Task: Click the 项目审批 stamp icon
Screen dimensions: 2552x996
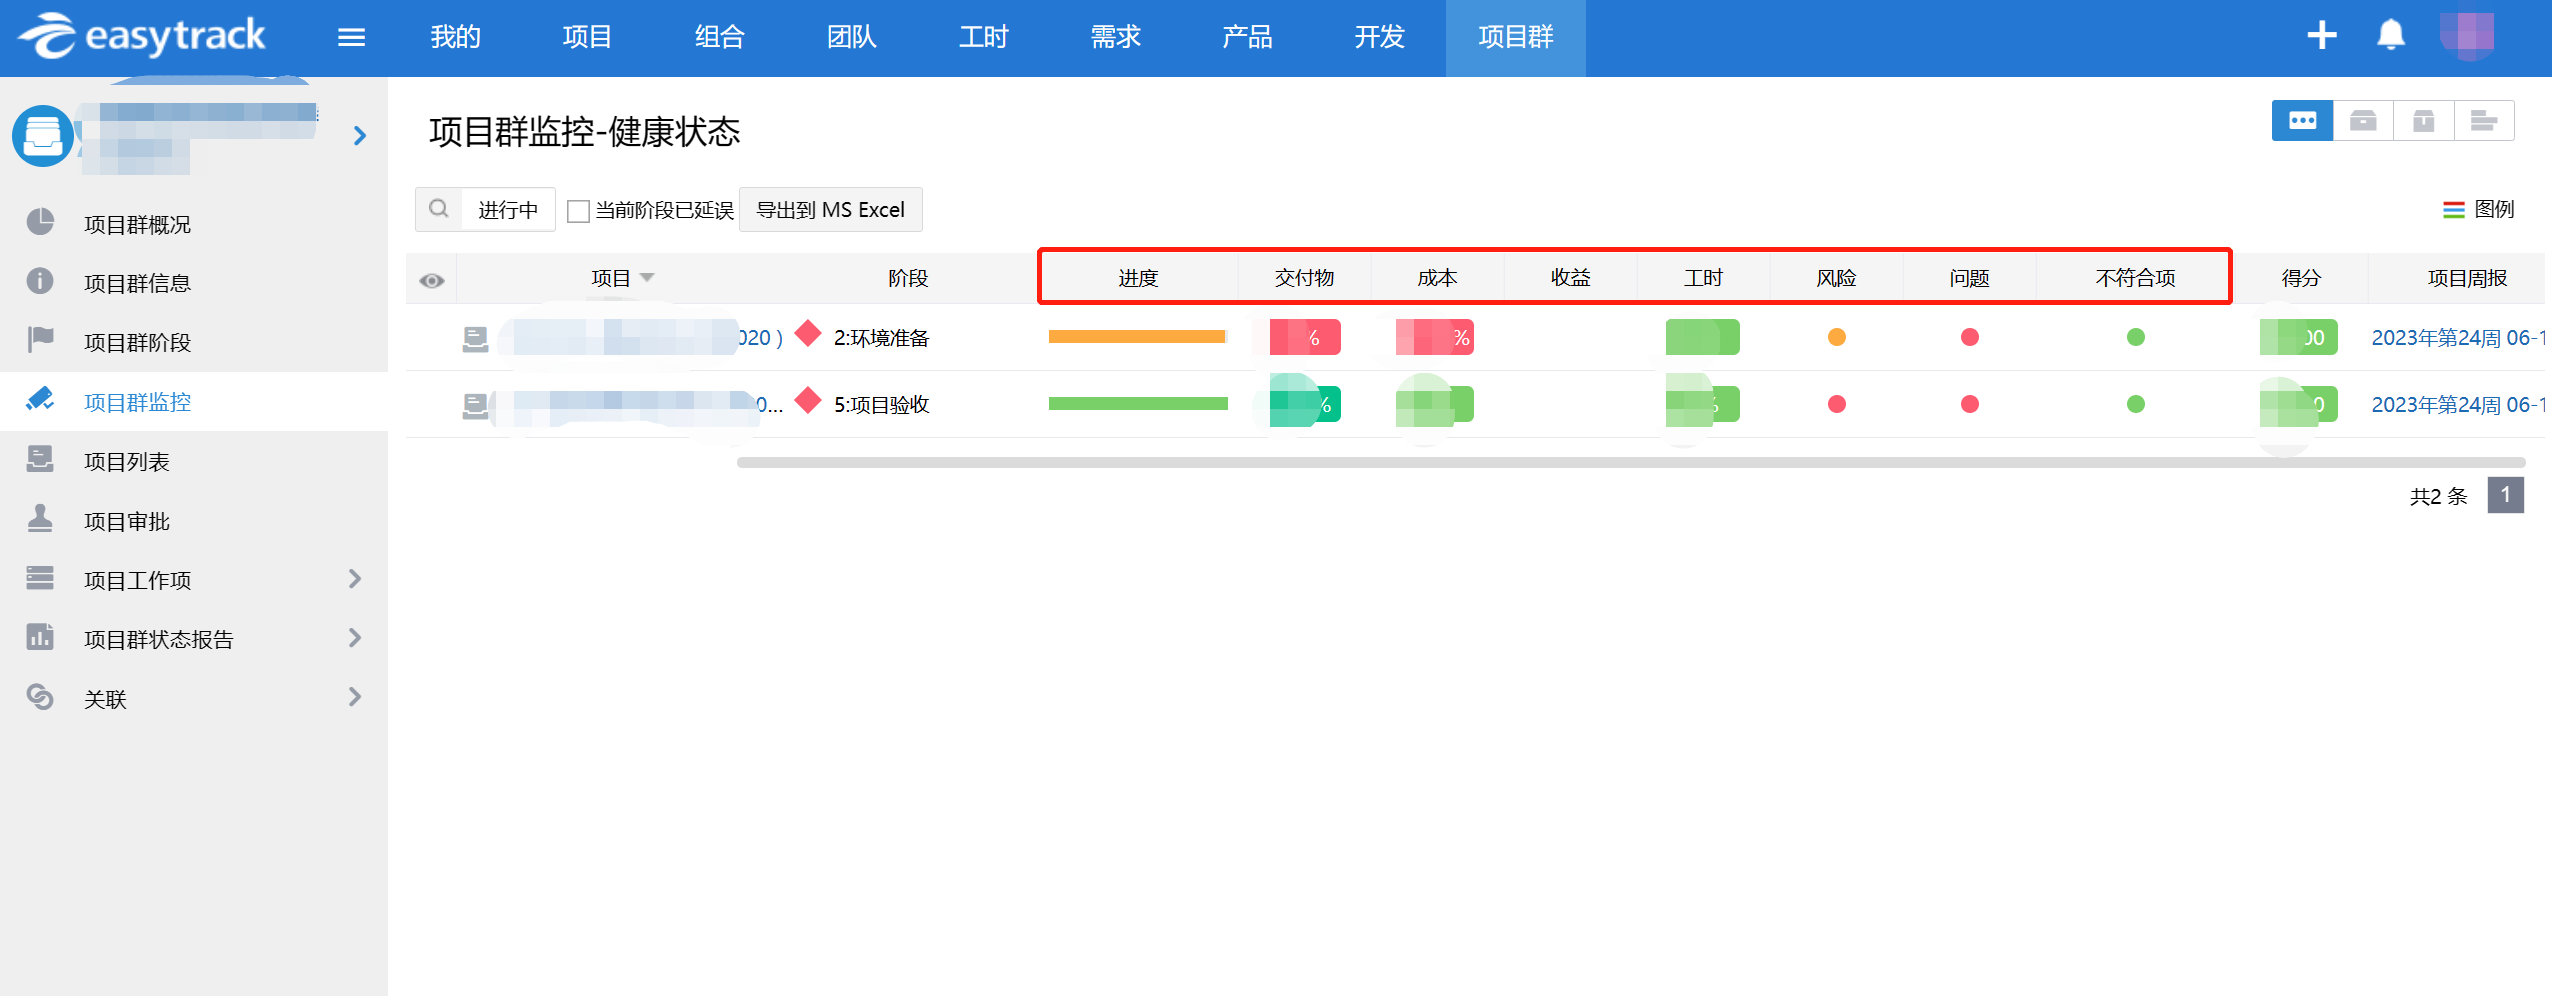Action: tap(40, 518)
